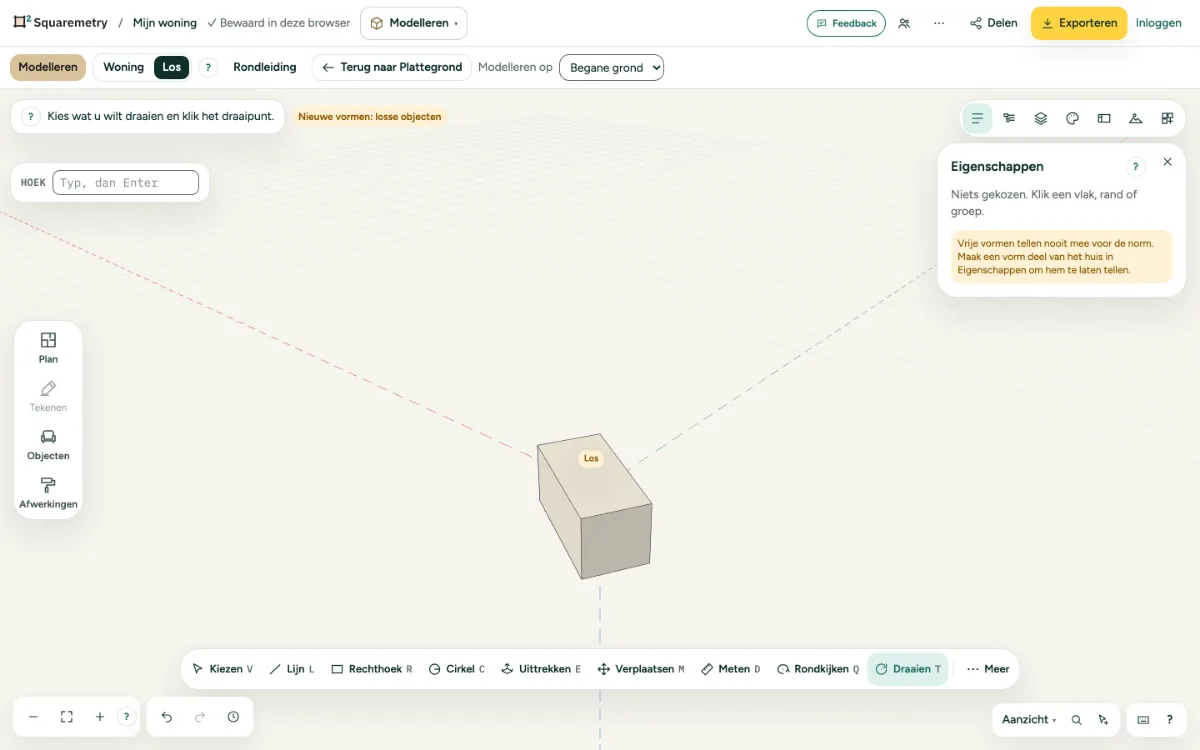Click the Draaien rotate tool
Screen dimensions: 1200x750
click(908, 669)
